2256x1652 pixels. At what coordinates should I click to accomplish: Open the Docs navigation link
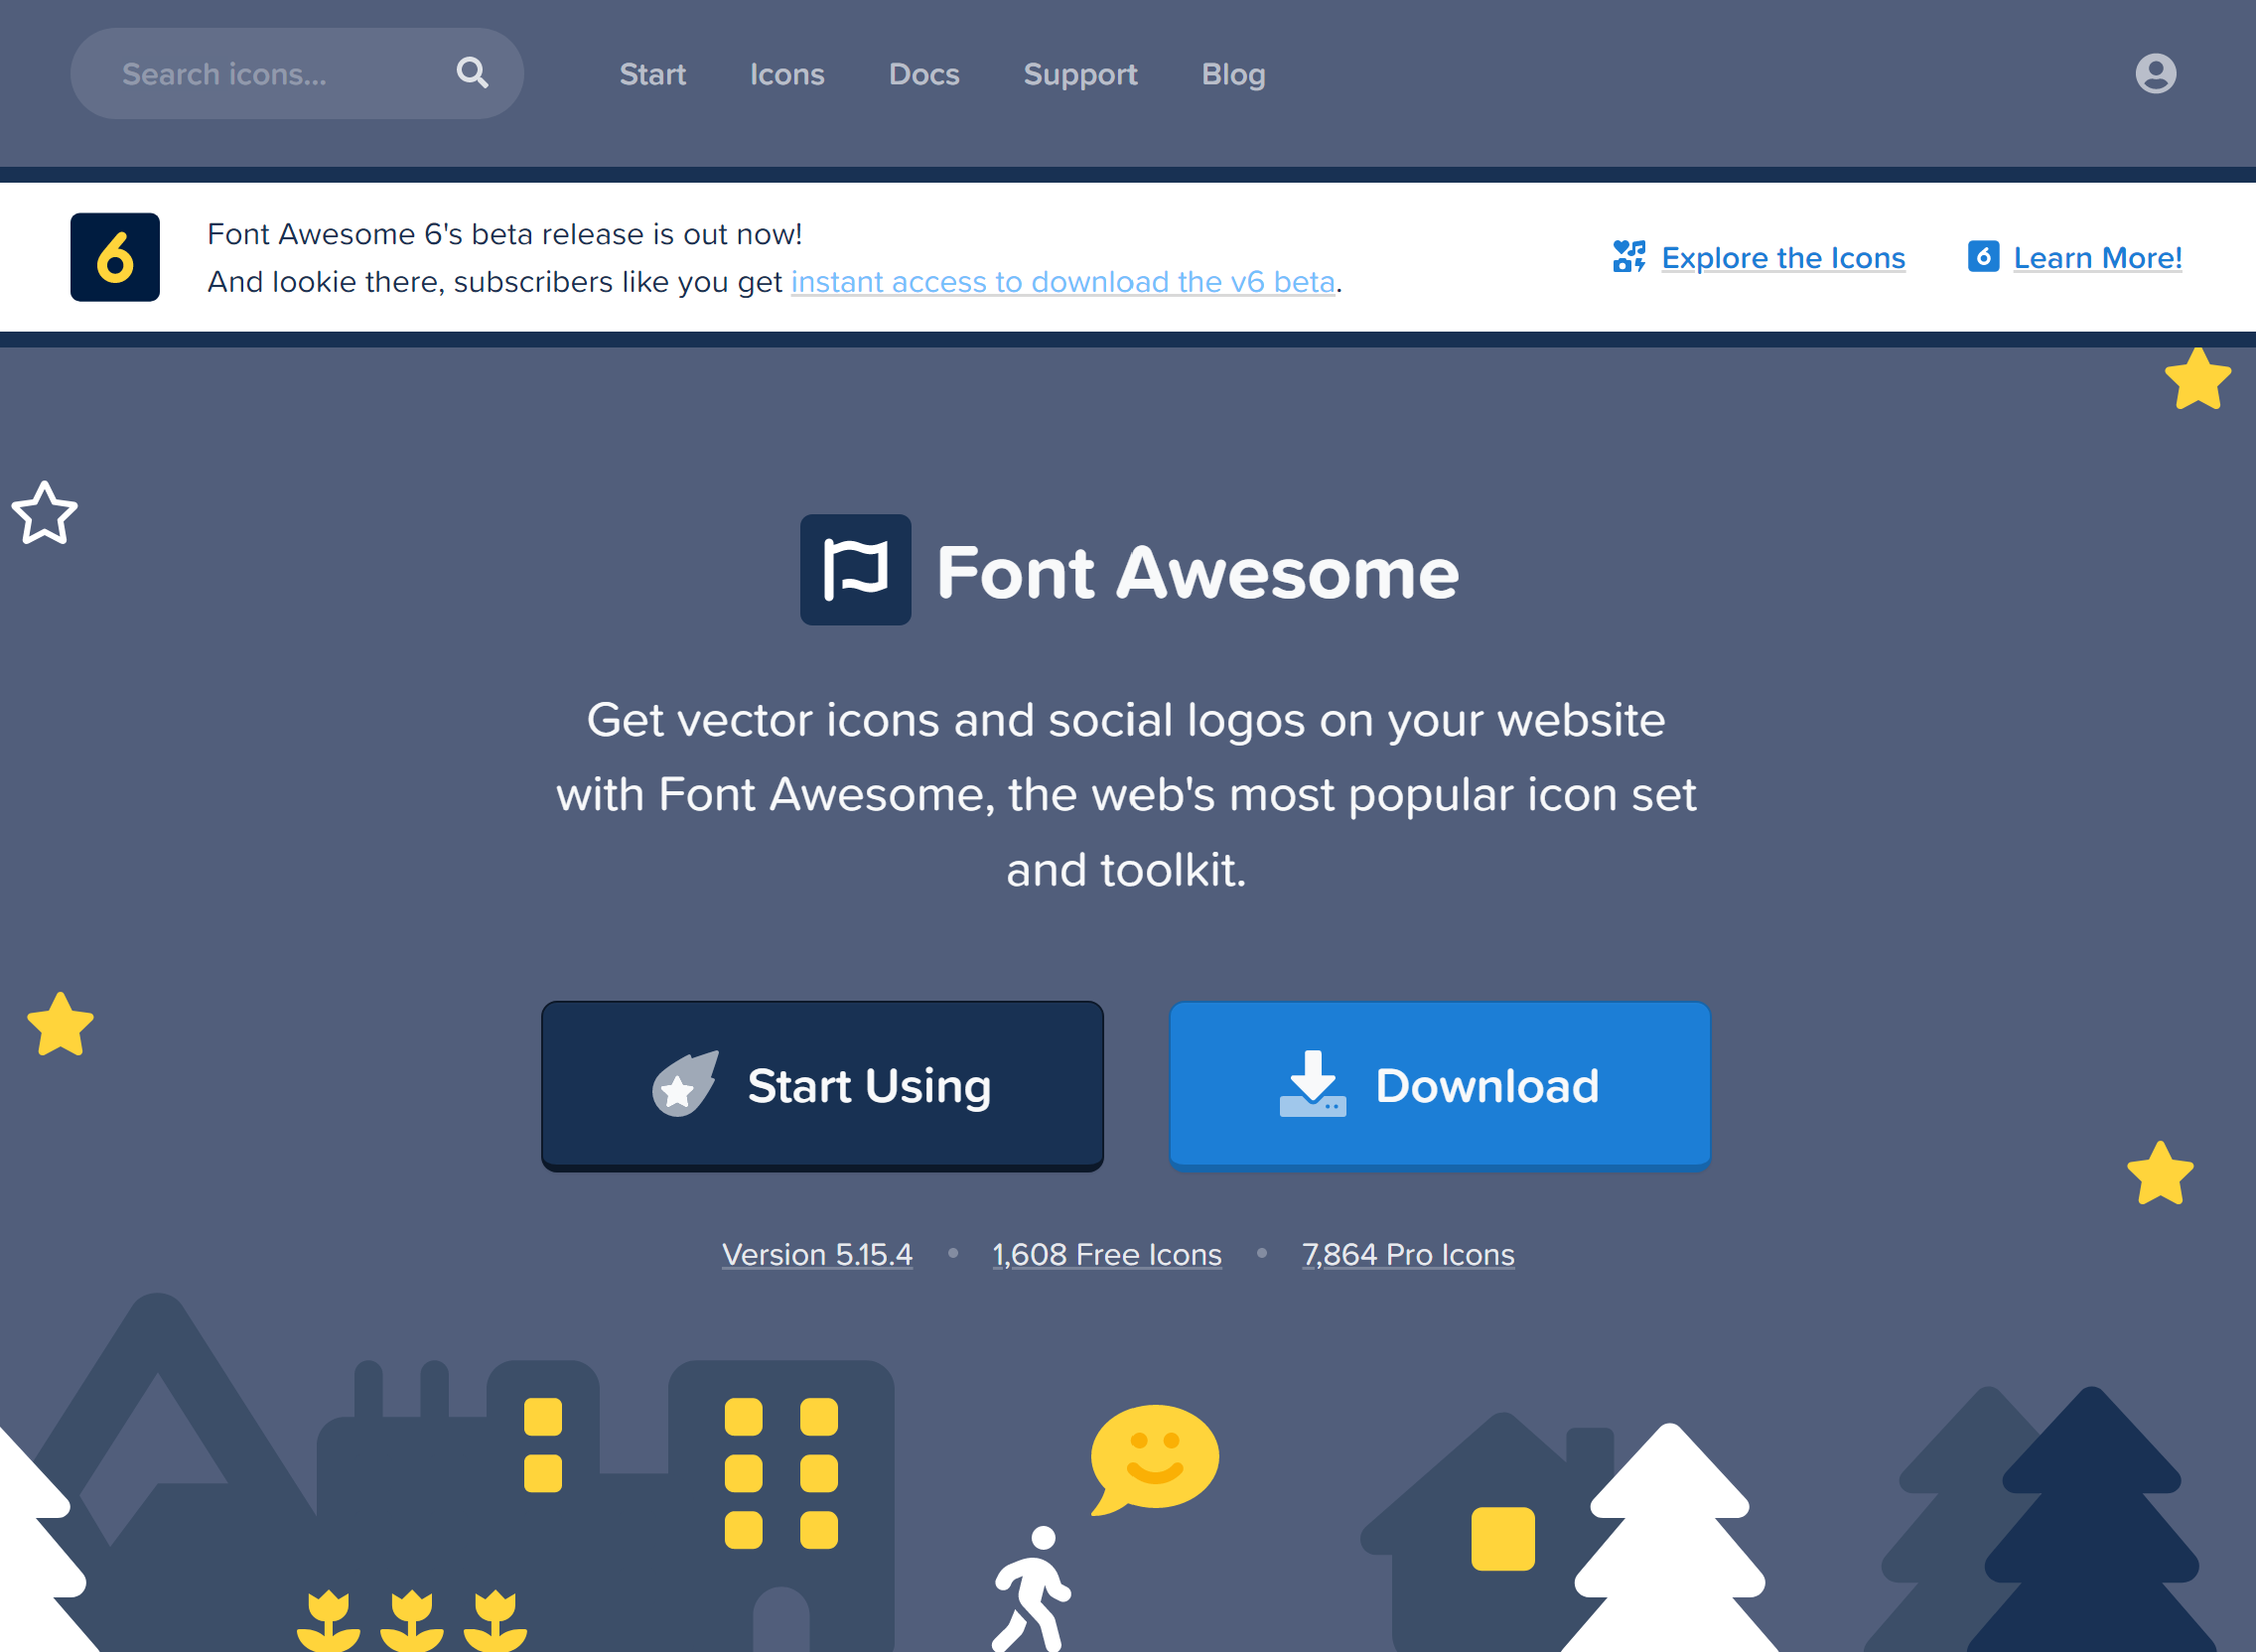pyautogui.click(x=923, y=74)
